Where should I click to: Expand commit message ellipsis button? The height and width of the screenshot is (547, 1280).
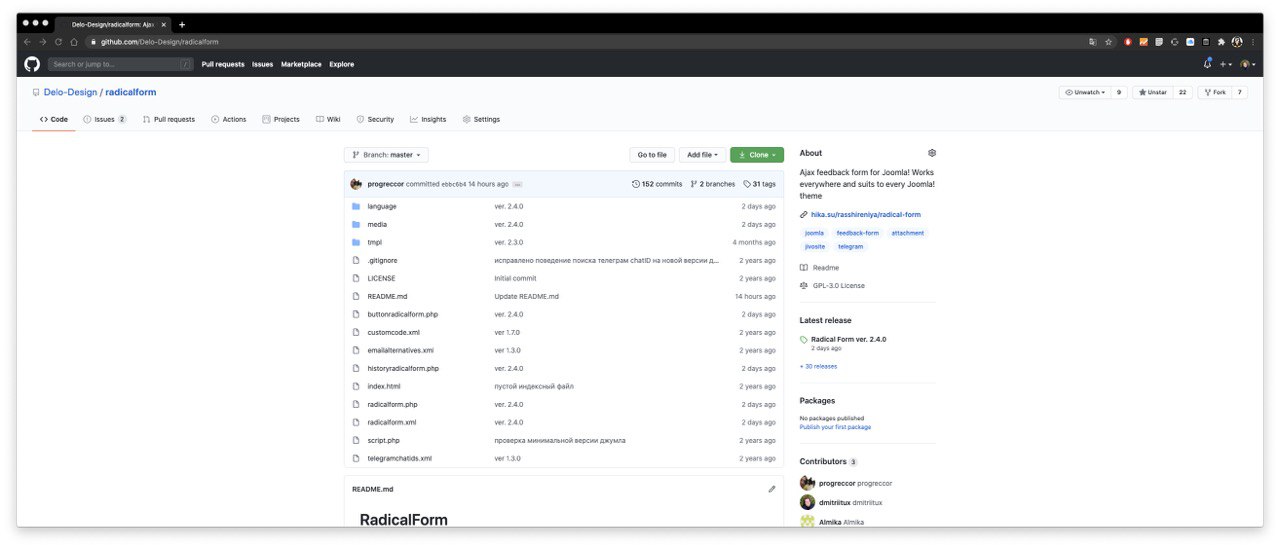(518, 184)
